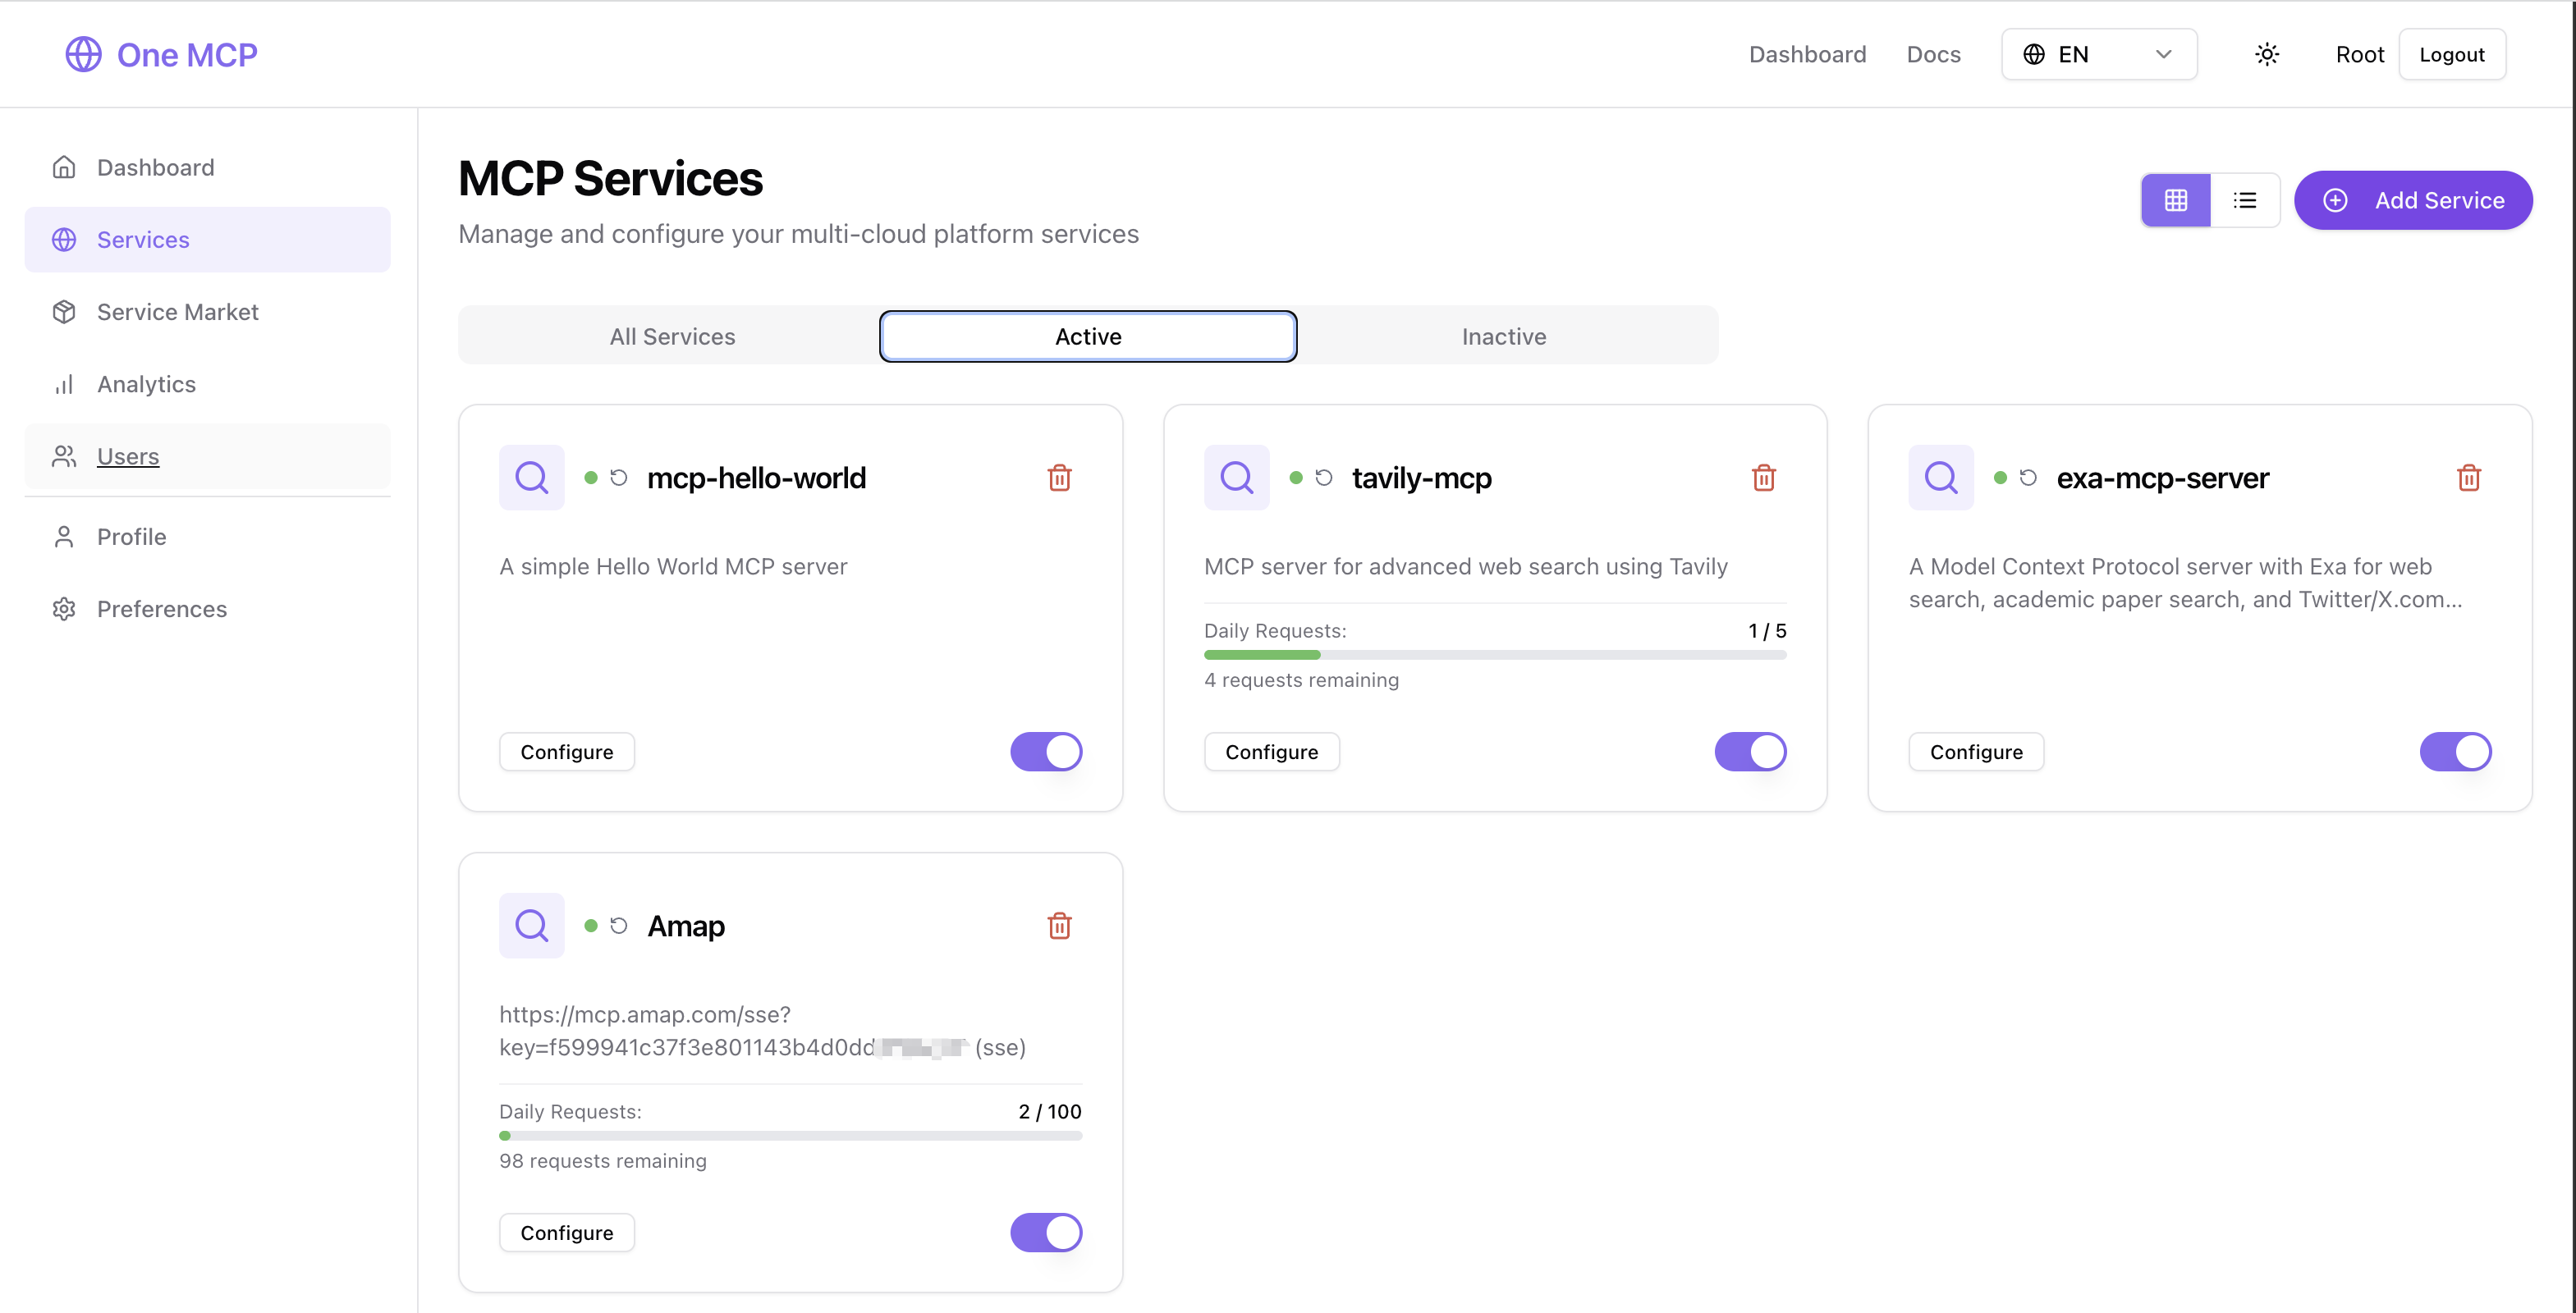Viewport: 2576px width, 1313px height.
Task: Disable the exa-mcp-server service
Action: pyautogui.click(x=2456, y=751)
